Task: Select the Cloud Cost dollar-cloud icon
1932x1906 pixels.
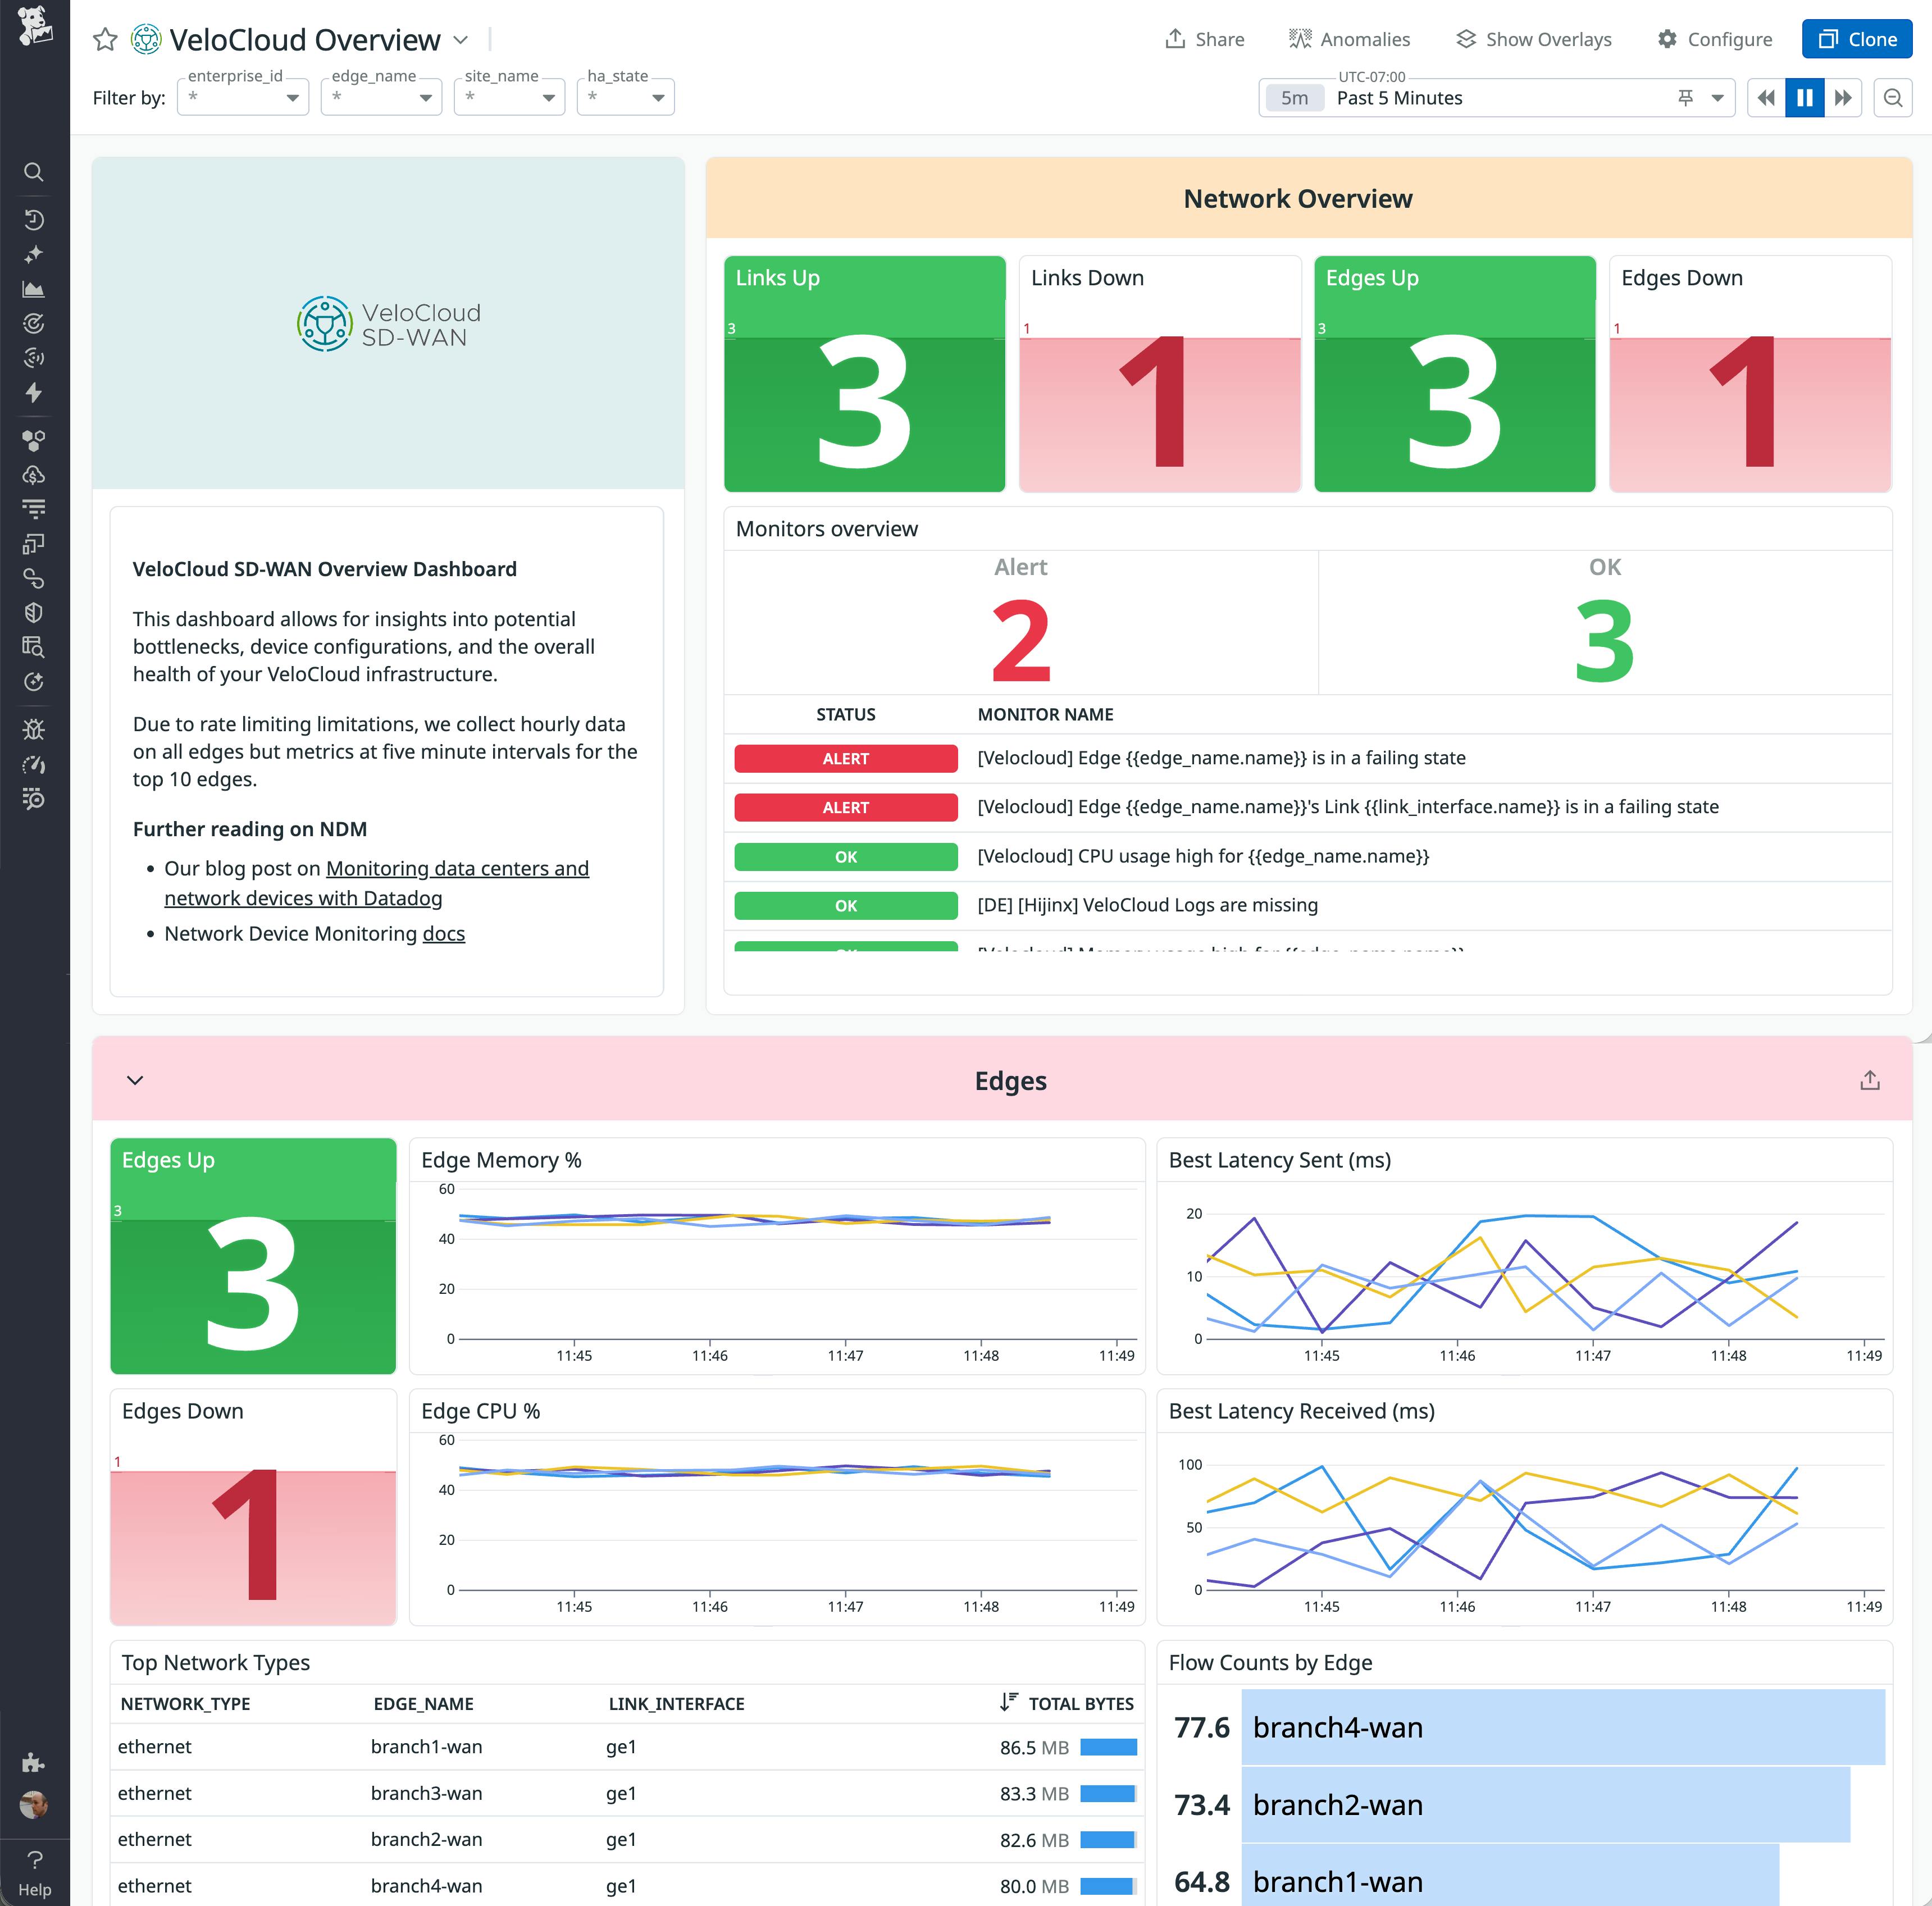Action: [x=34, y=475]
